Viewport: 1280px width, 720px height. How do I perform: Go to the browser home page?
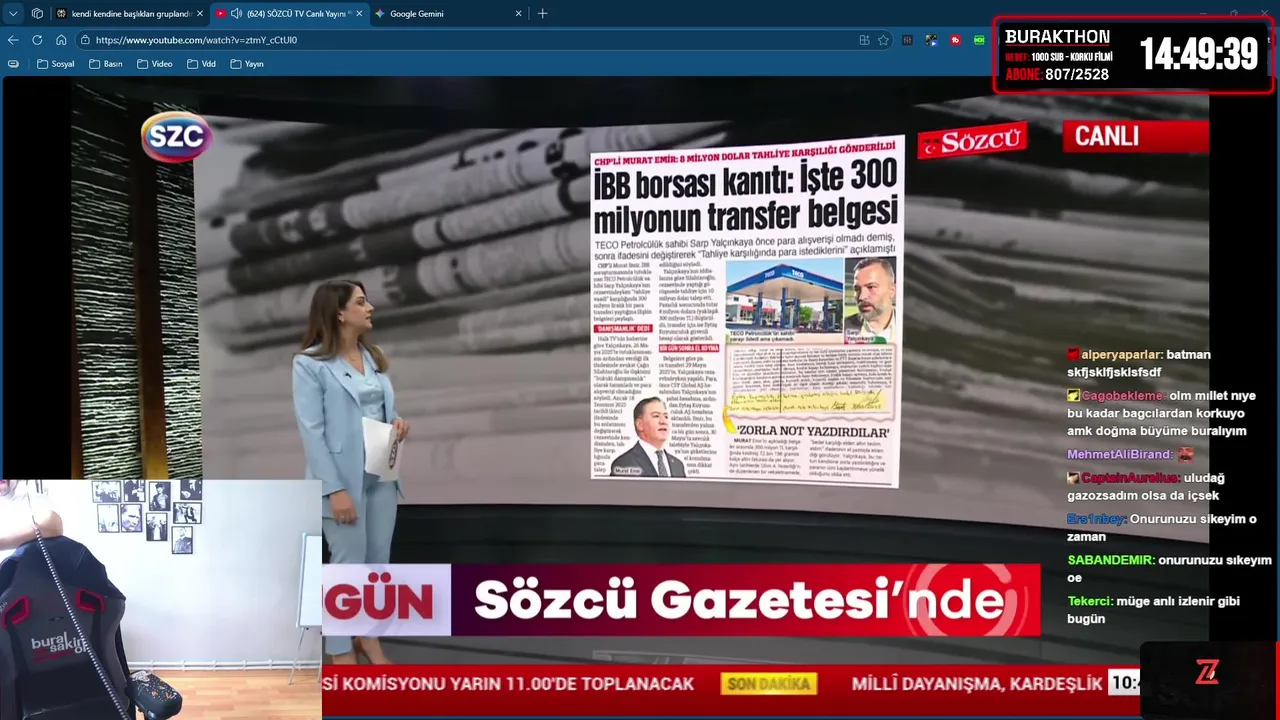61,40
